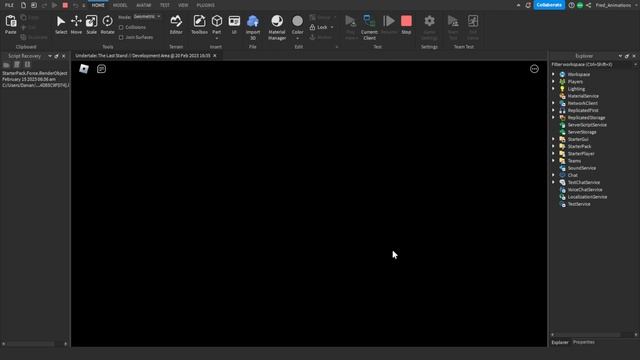Select SoundService in Explorer
The width and height of the screenshot is (640, 360).
pyautogui.click(x=582, y=168)
